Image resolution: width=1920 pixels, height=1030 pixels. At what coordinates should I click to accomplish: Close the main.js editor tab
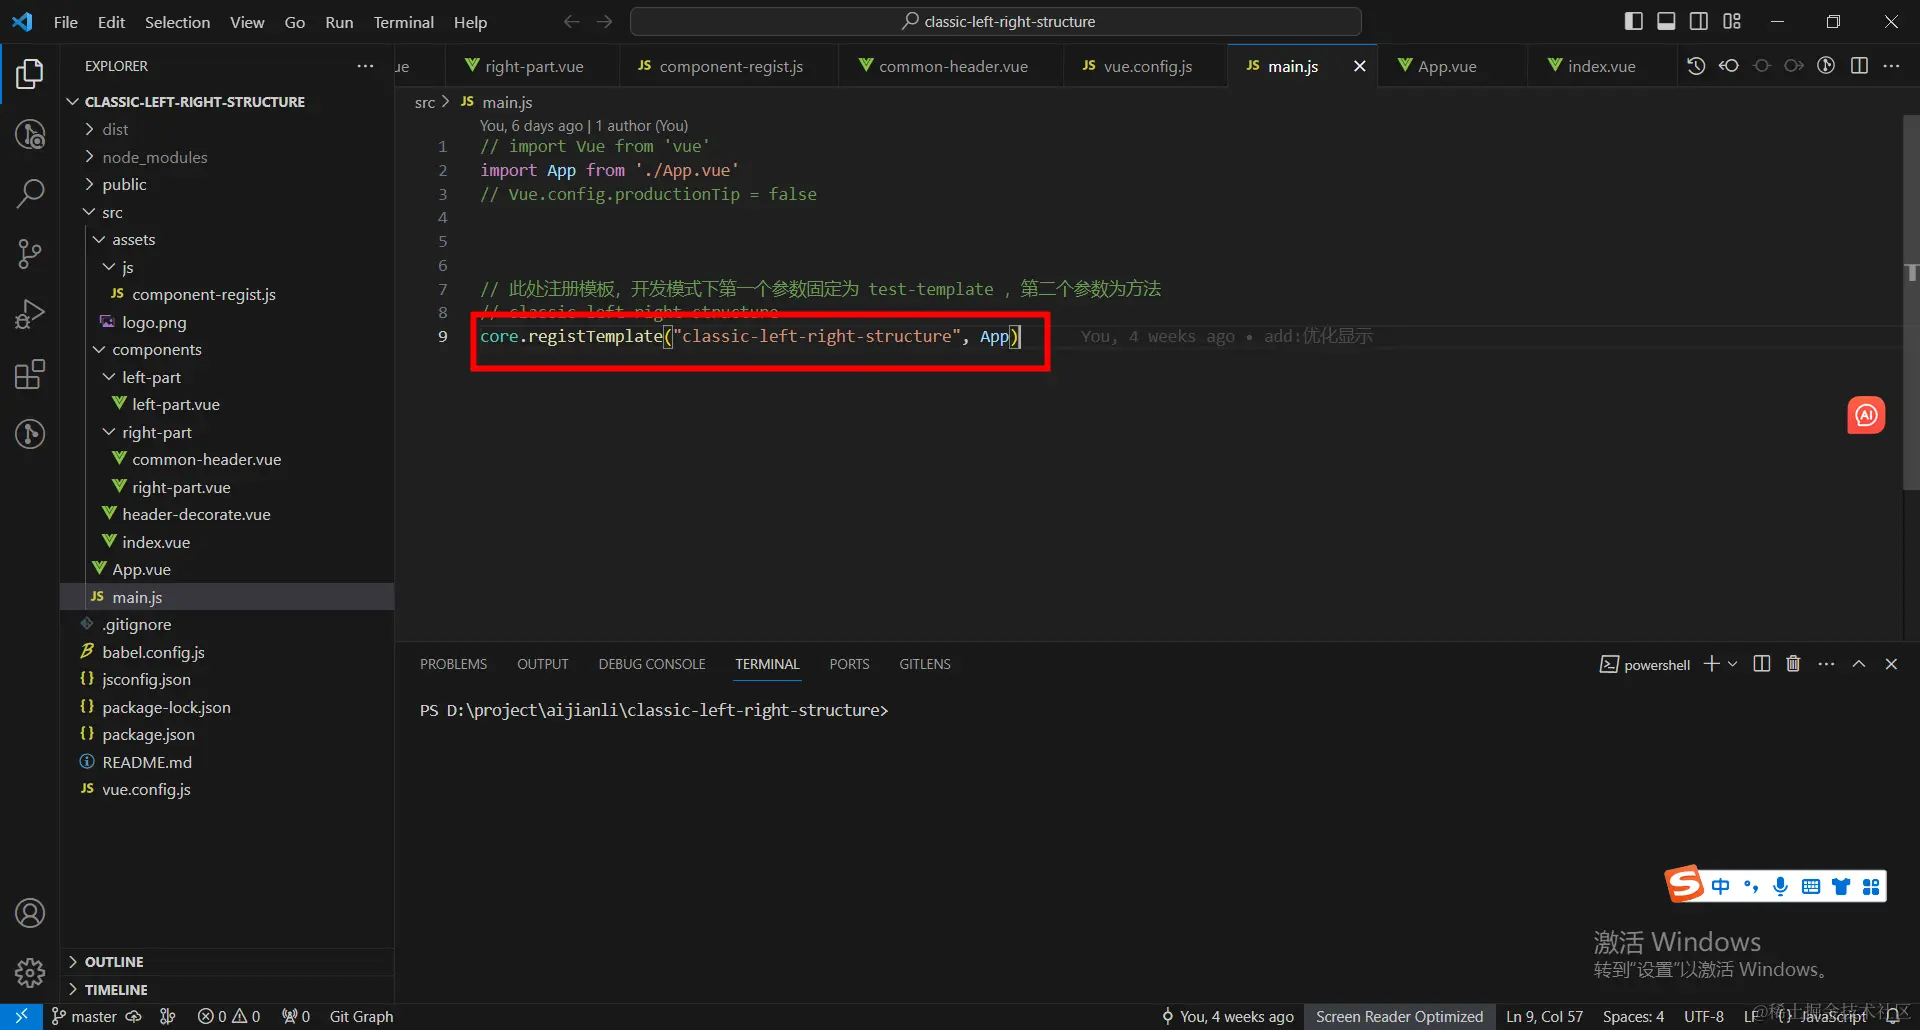tap(1359, 66)
